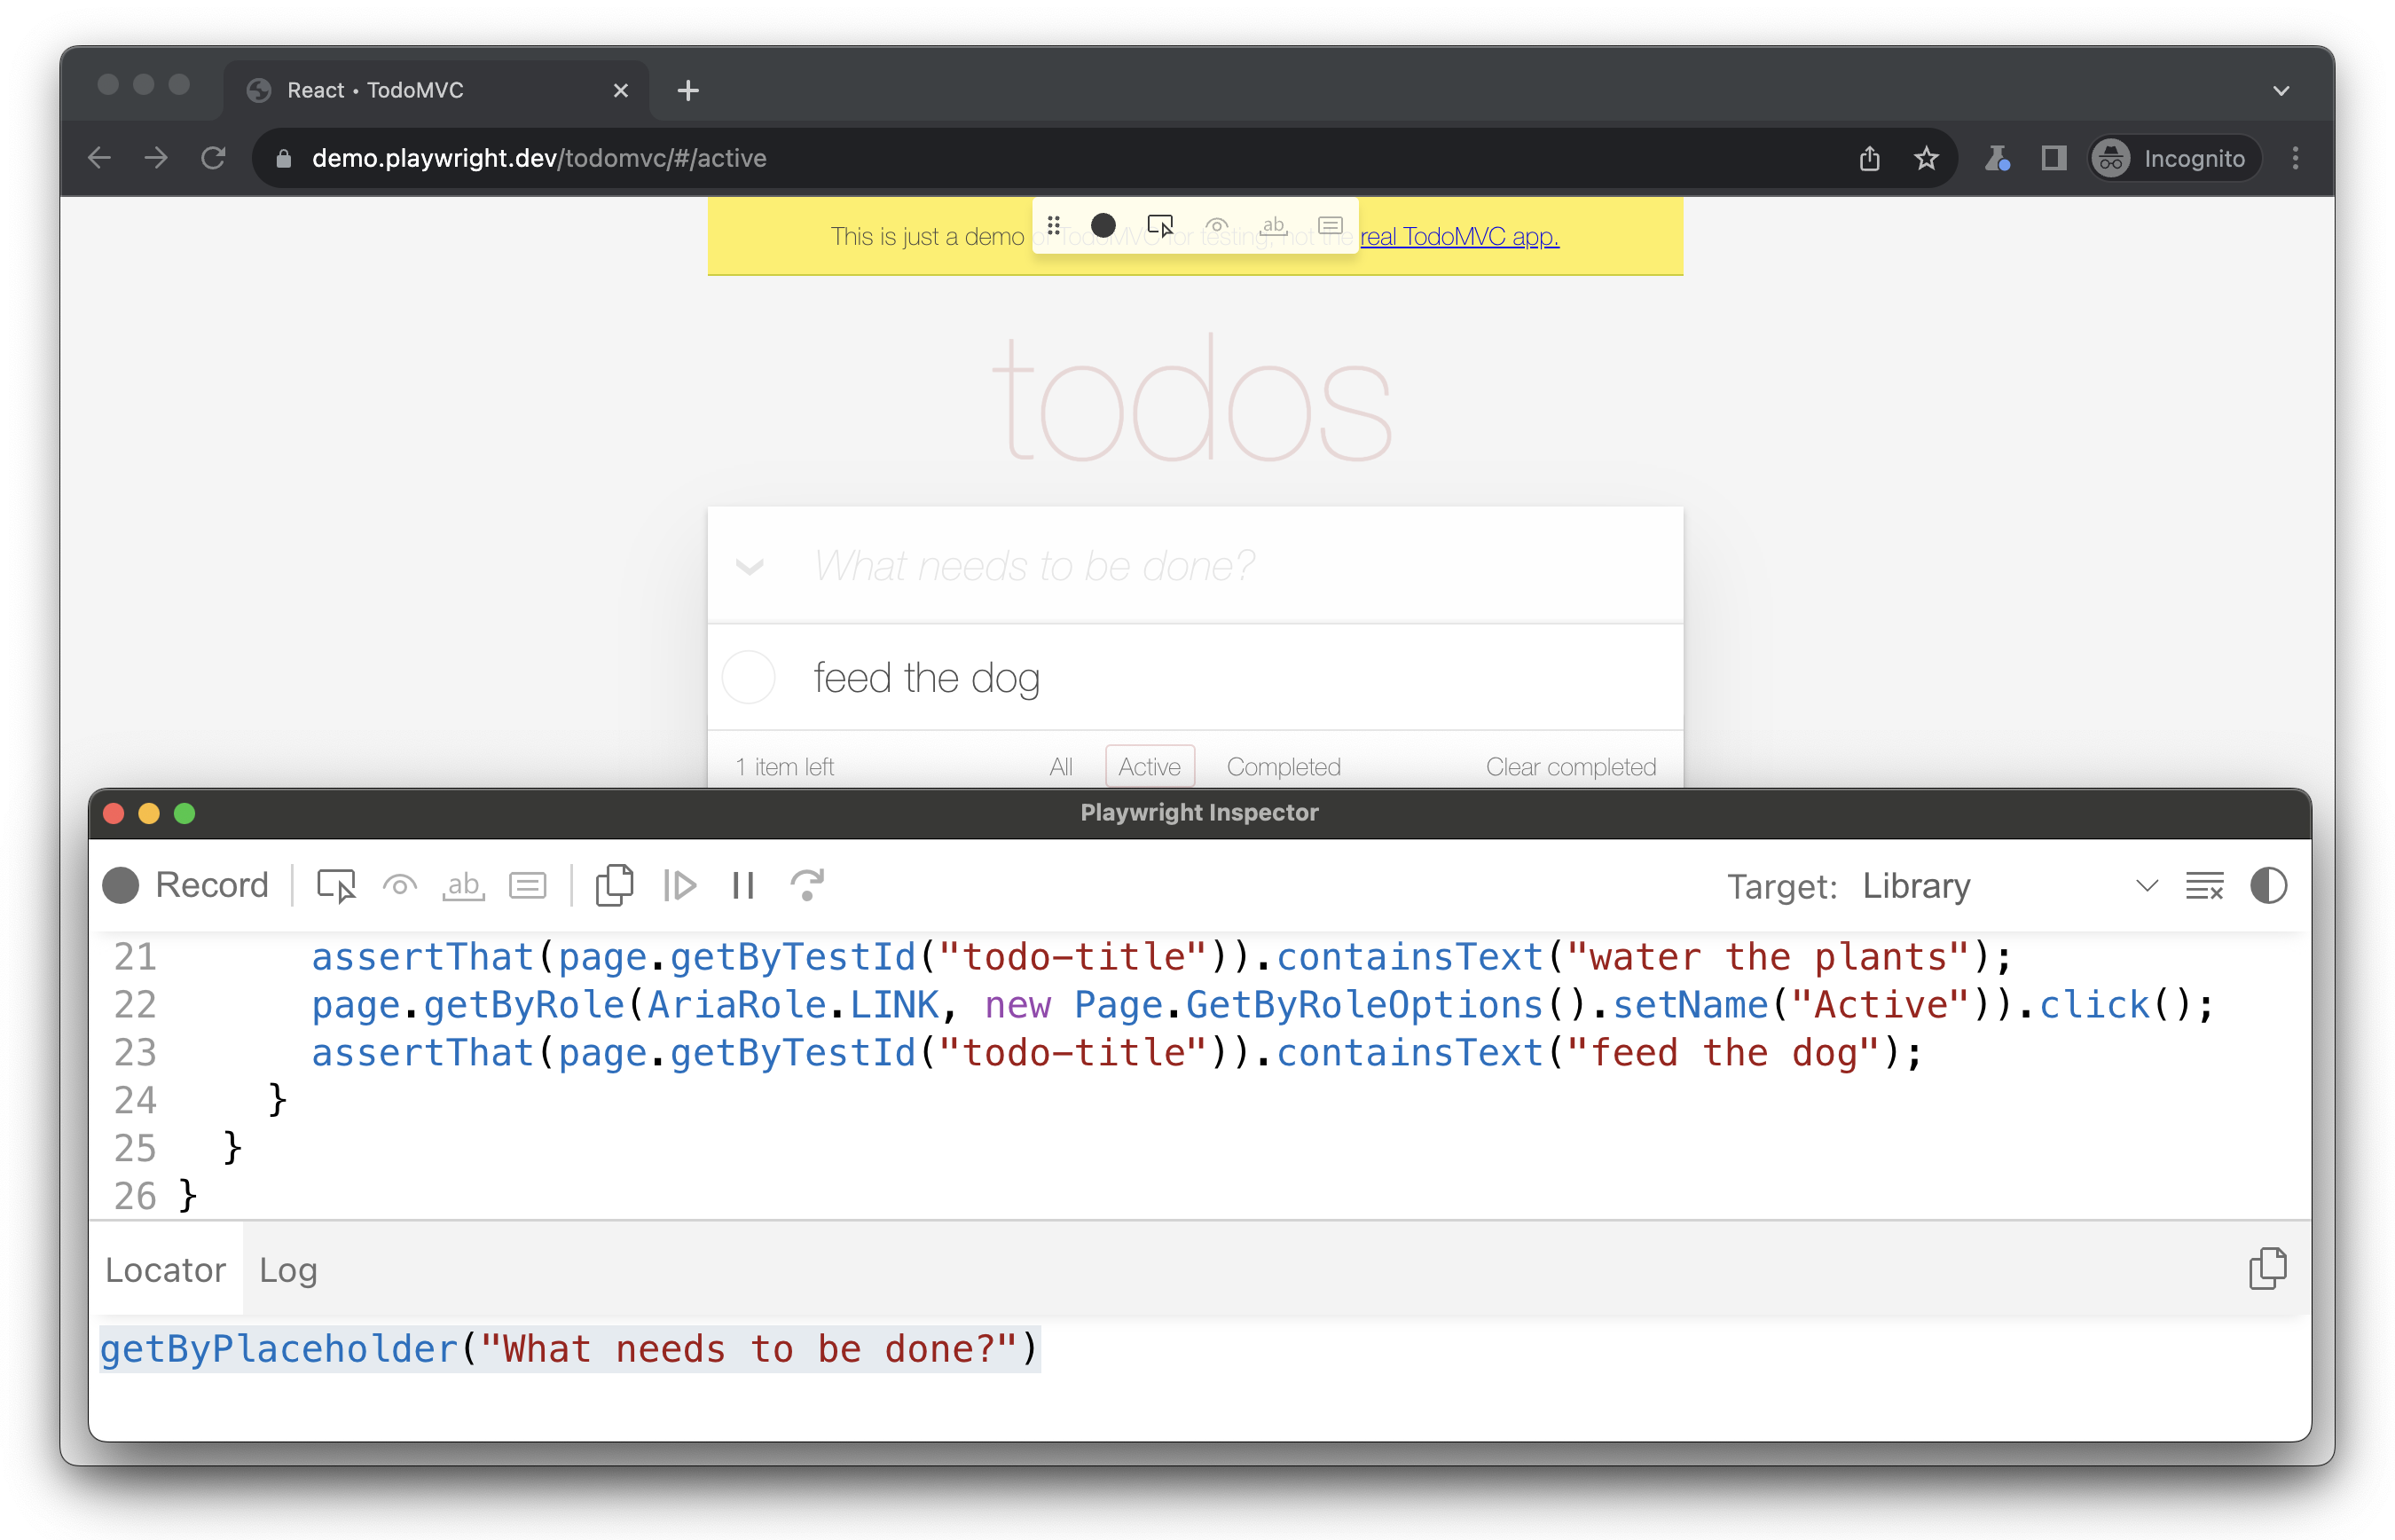The image size is (2395, 1540).
Task: Click code line 23 'feed the dog' assertion
Action: point(1116,1052)
